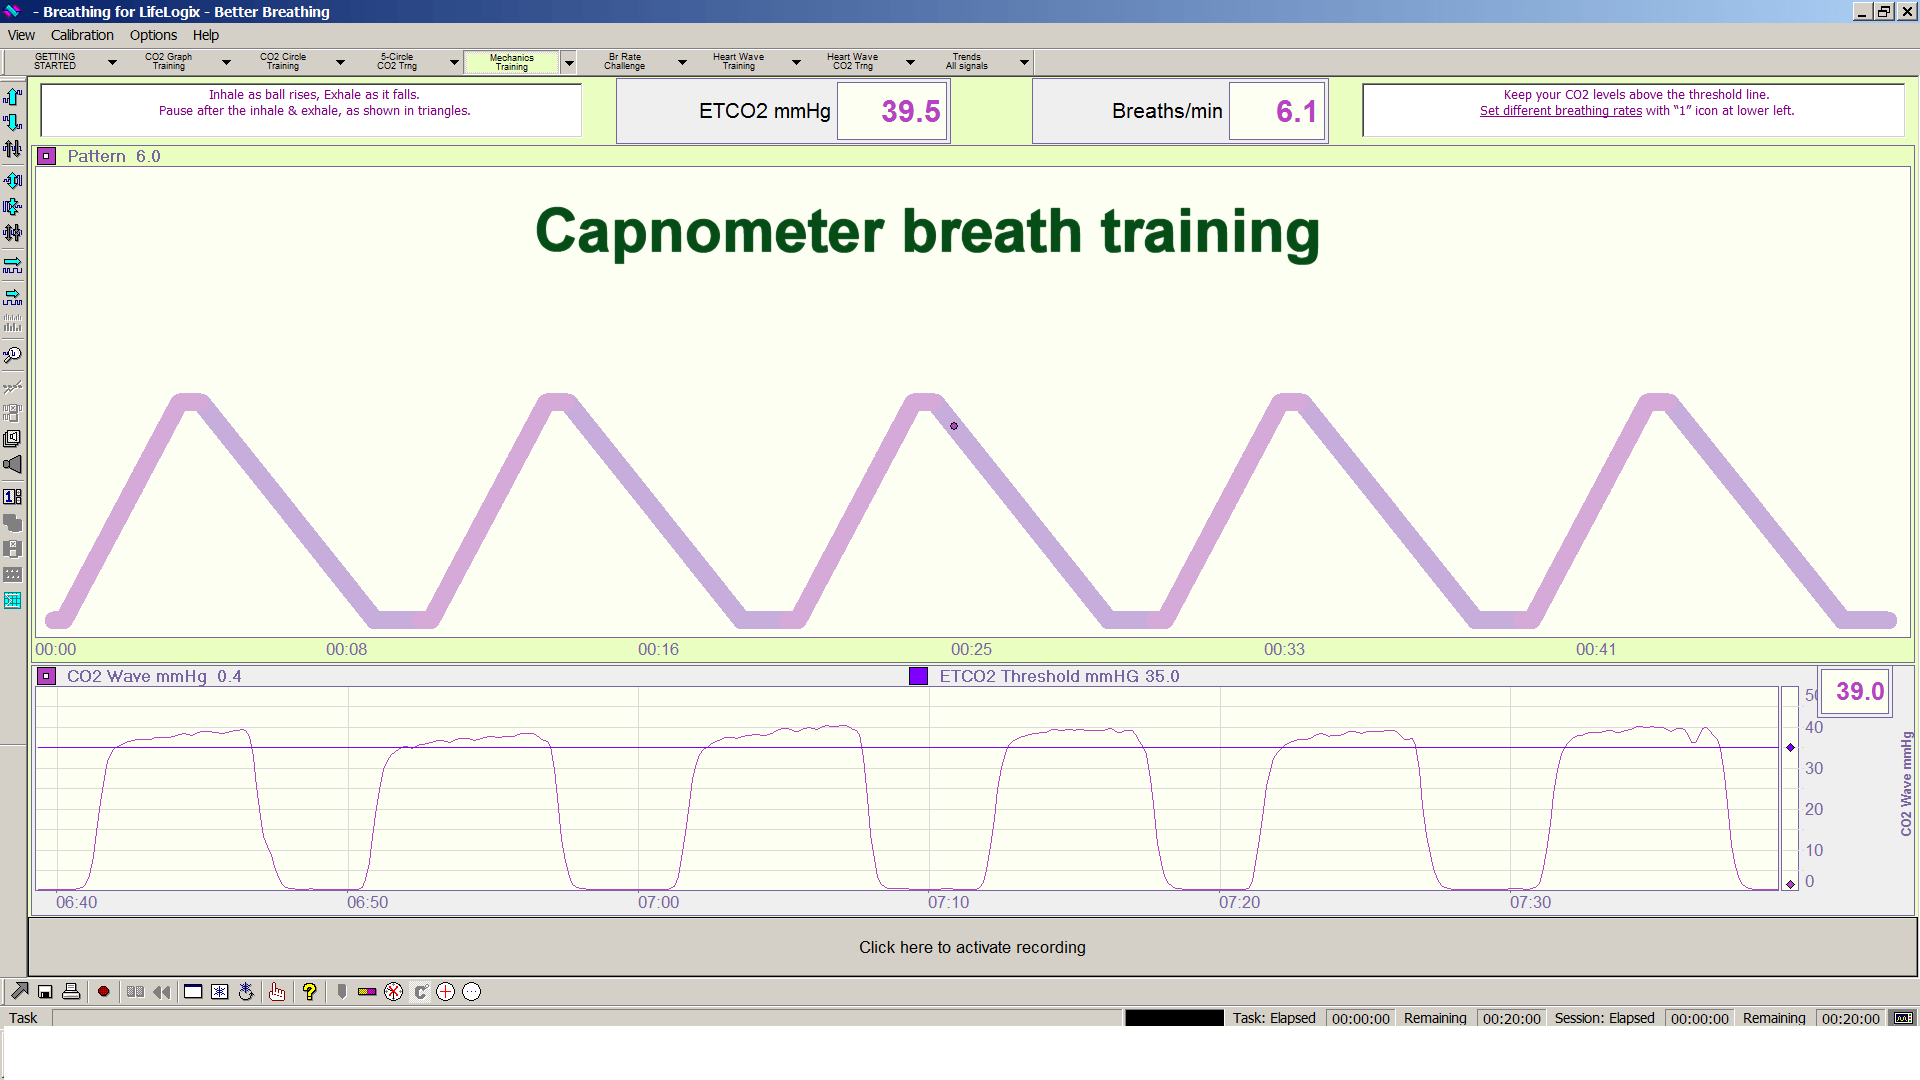Click the increase amplitude up-arrow wave icon

click(13, 97)
